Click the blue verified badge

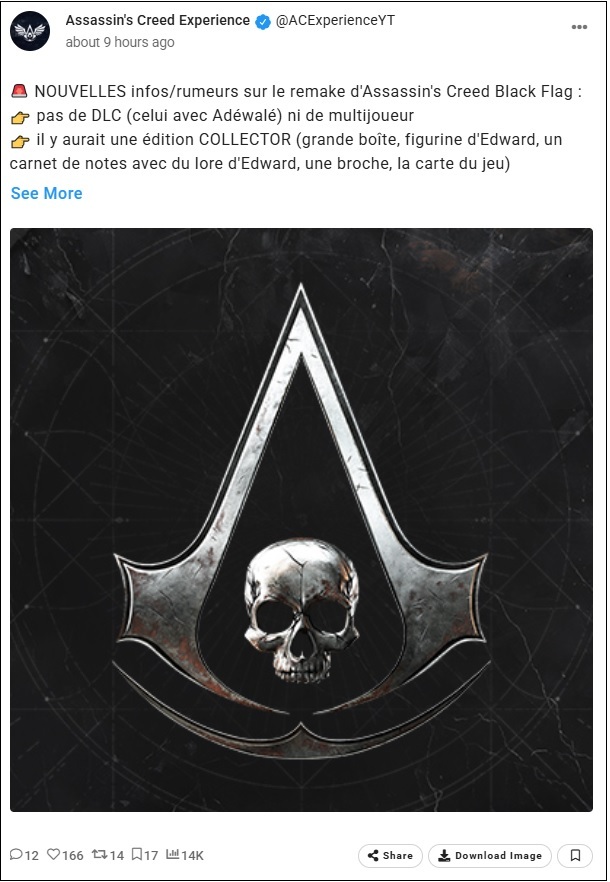pos(263,21)
